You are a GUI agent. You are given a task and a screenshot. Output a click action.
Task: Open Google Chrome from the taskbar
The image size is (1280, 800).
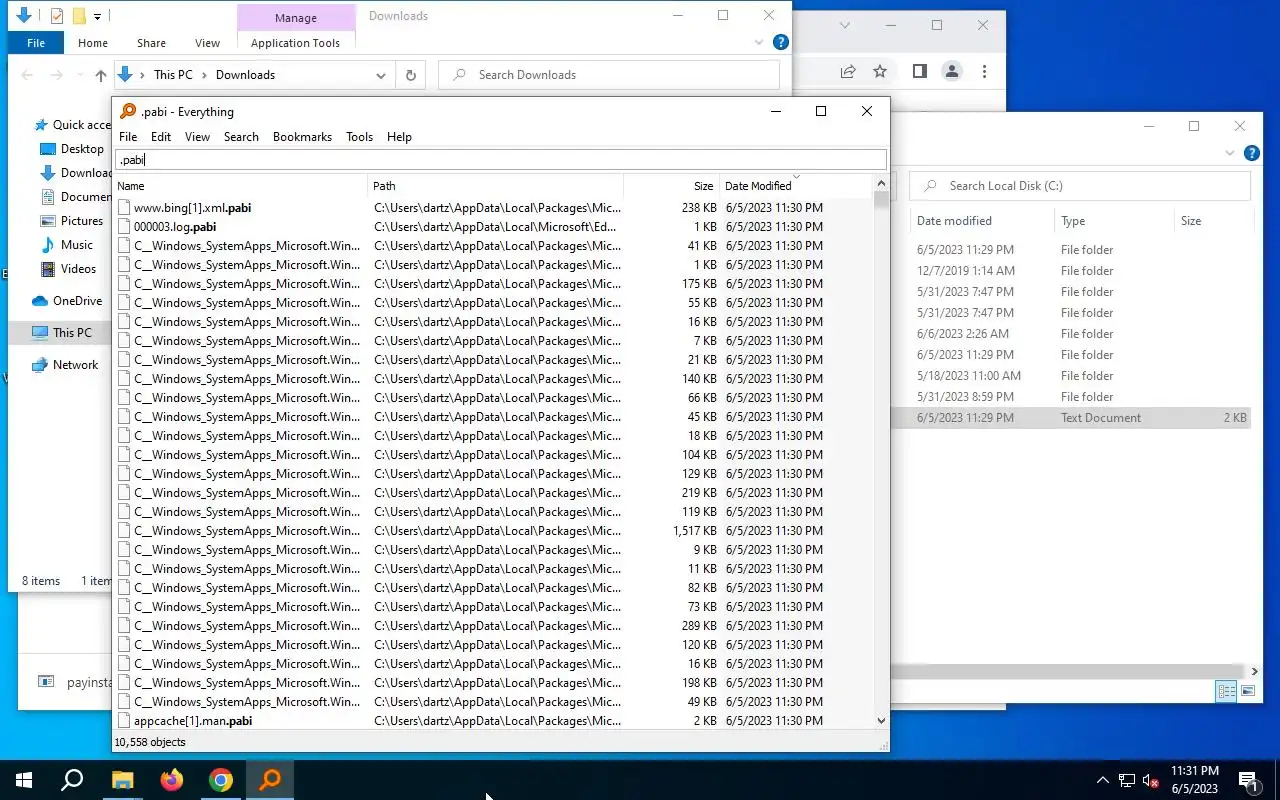pos(221,780)
